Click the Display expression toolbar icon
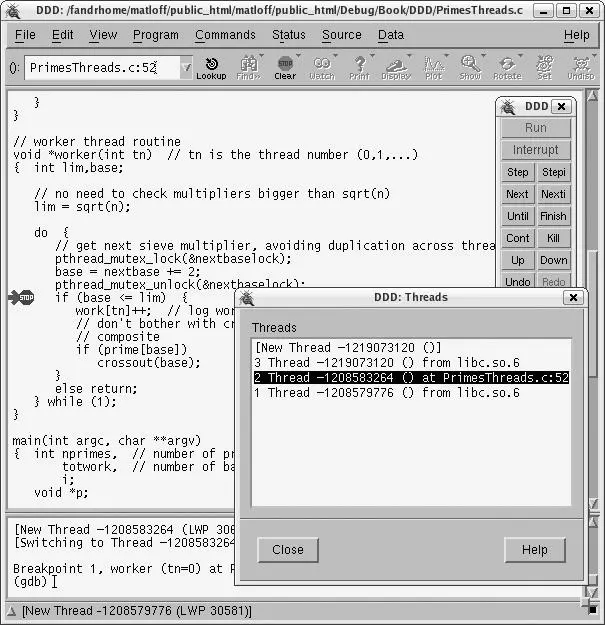Screen dimensions: 605x625 (396, 67)
